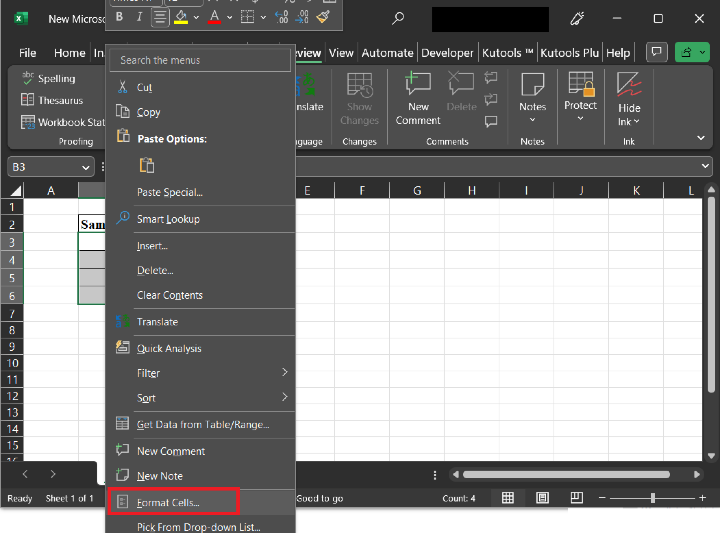Choose Clear Contents in context menu
The width and height of the screenshot is (720, 533).
click(x=200, y=295)
